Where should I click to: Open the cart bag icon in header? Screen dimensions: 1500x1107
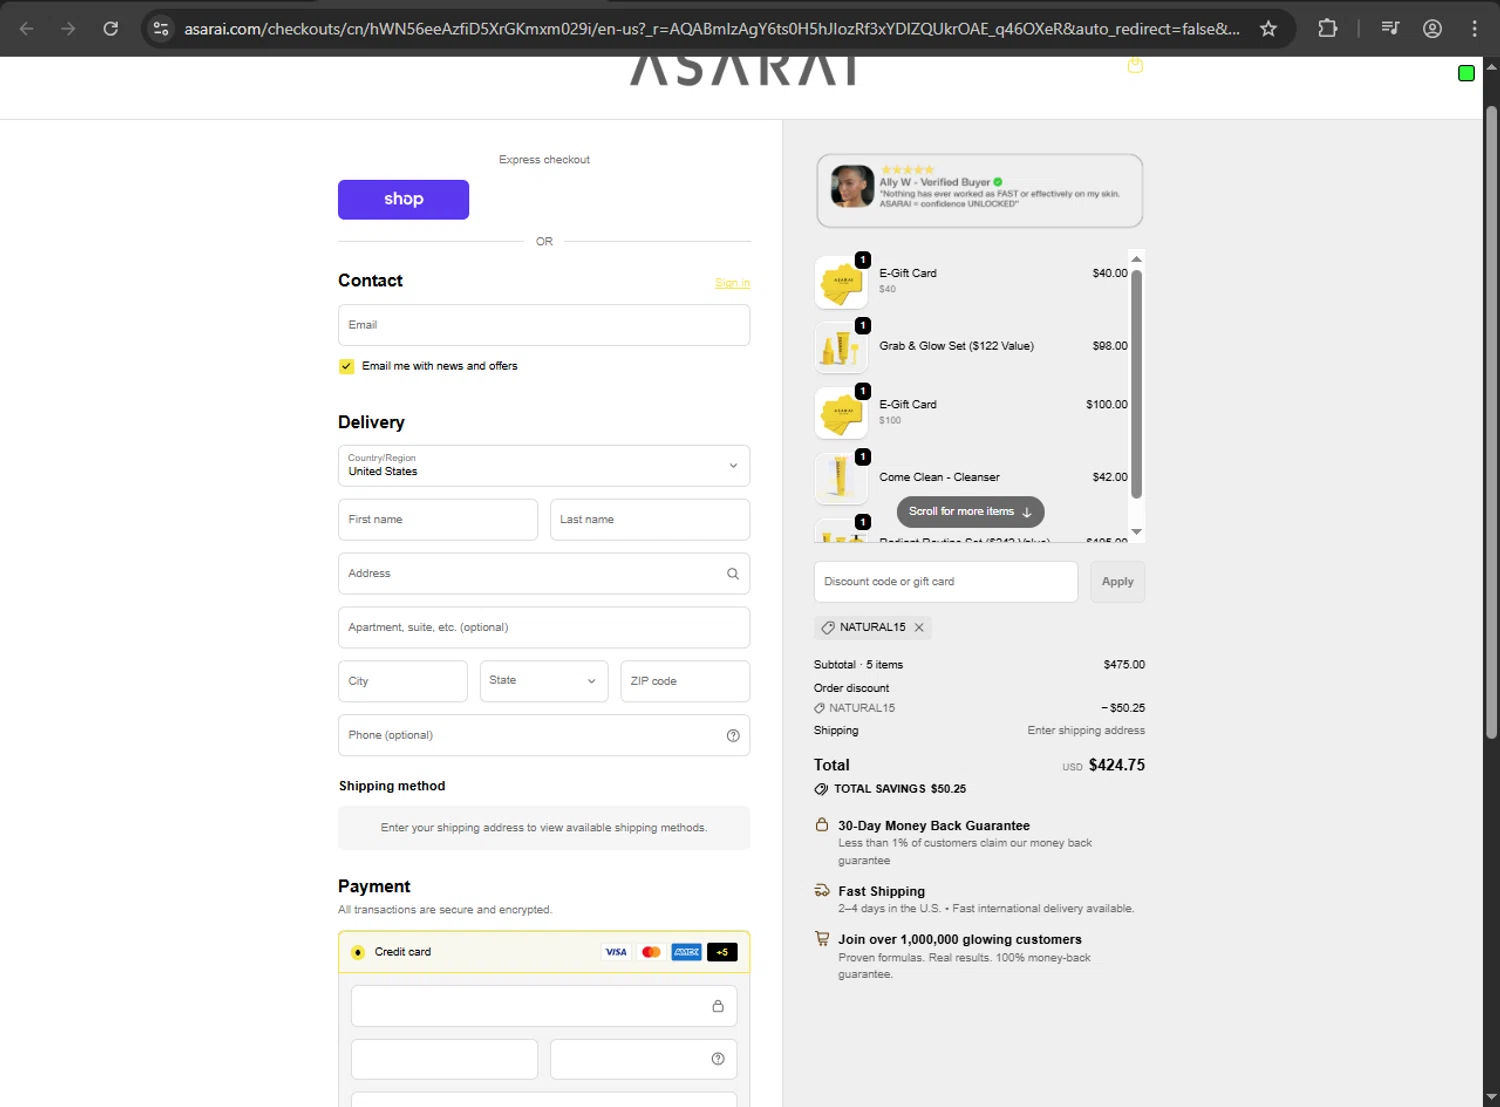coord(1135,66)
